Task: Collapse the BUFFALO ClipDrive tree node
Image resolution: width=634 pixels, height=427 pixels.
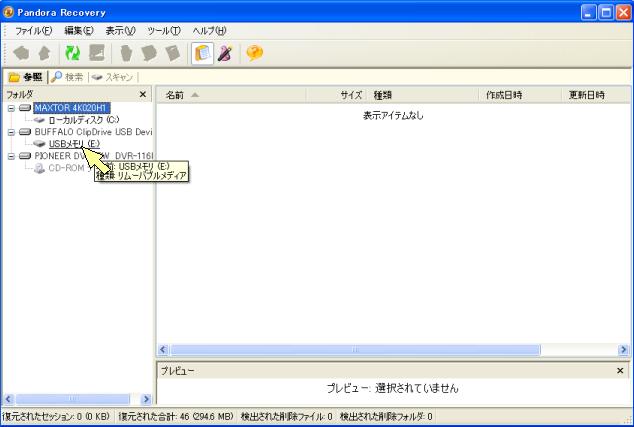Action: [11, 132]
